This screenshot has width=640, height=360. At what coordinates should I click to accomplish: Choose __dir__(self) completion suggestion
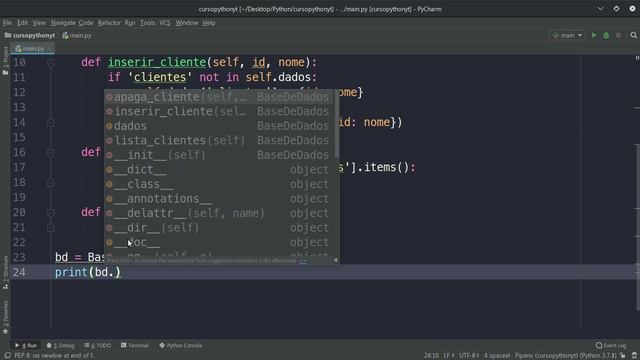point(220,228)
